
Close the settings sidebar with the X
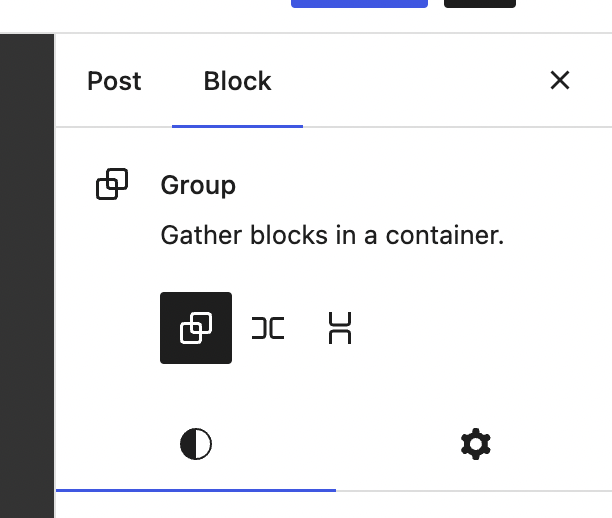pos(560,80)
